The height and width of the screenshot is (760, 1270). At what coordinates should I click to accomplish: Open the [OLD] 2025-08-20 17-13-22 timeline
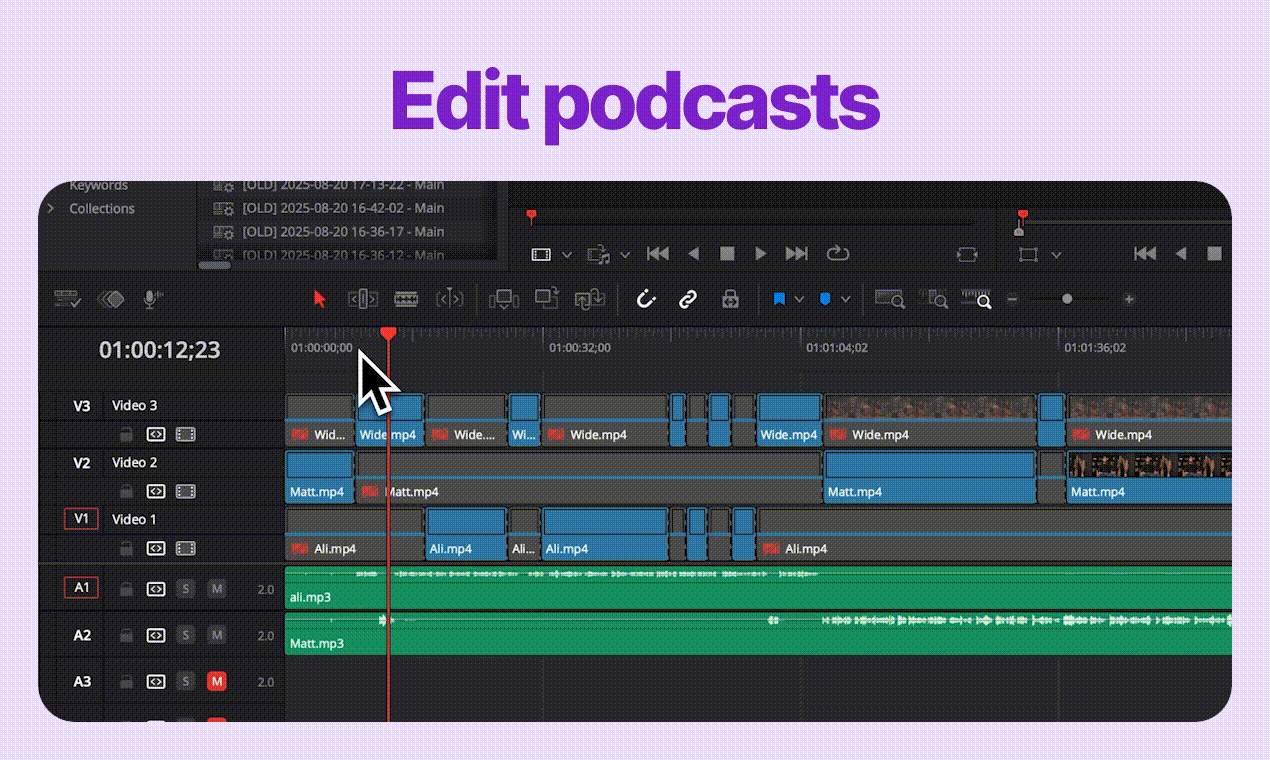pyautogui.click(x=340, y=185)
